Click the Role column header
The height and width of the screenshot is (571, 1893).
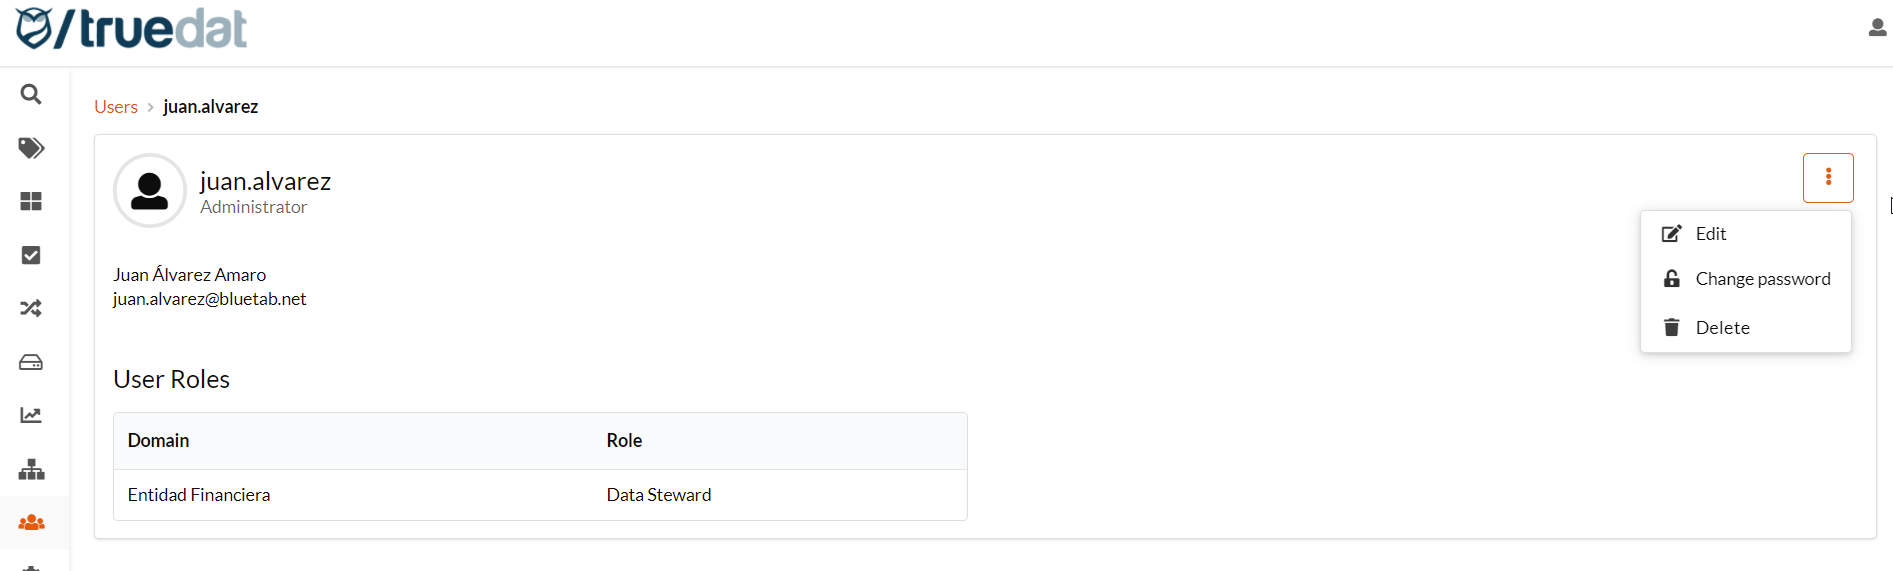point(624,441)
